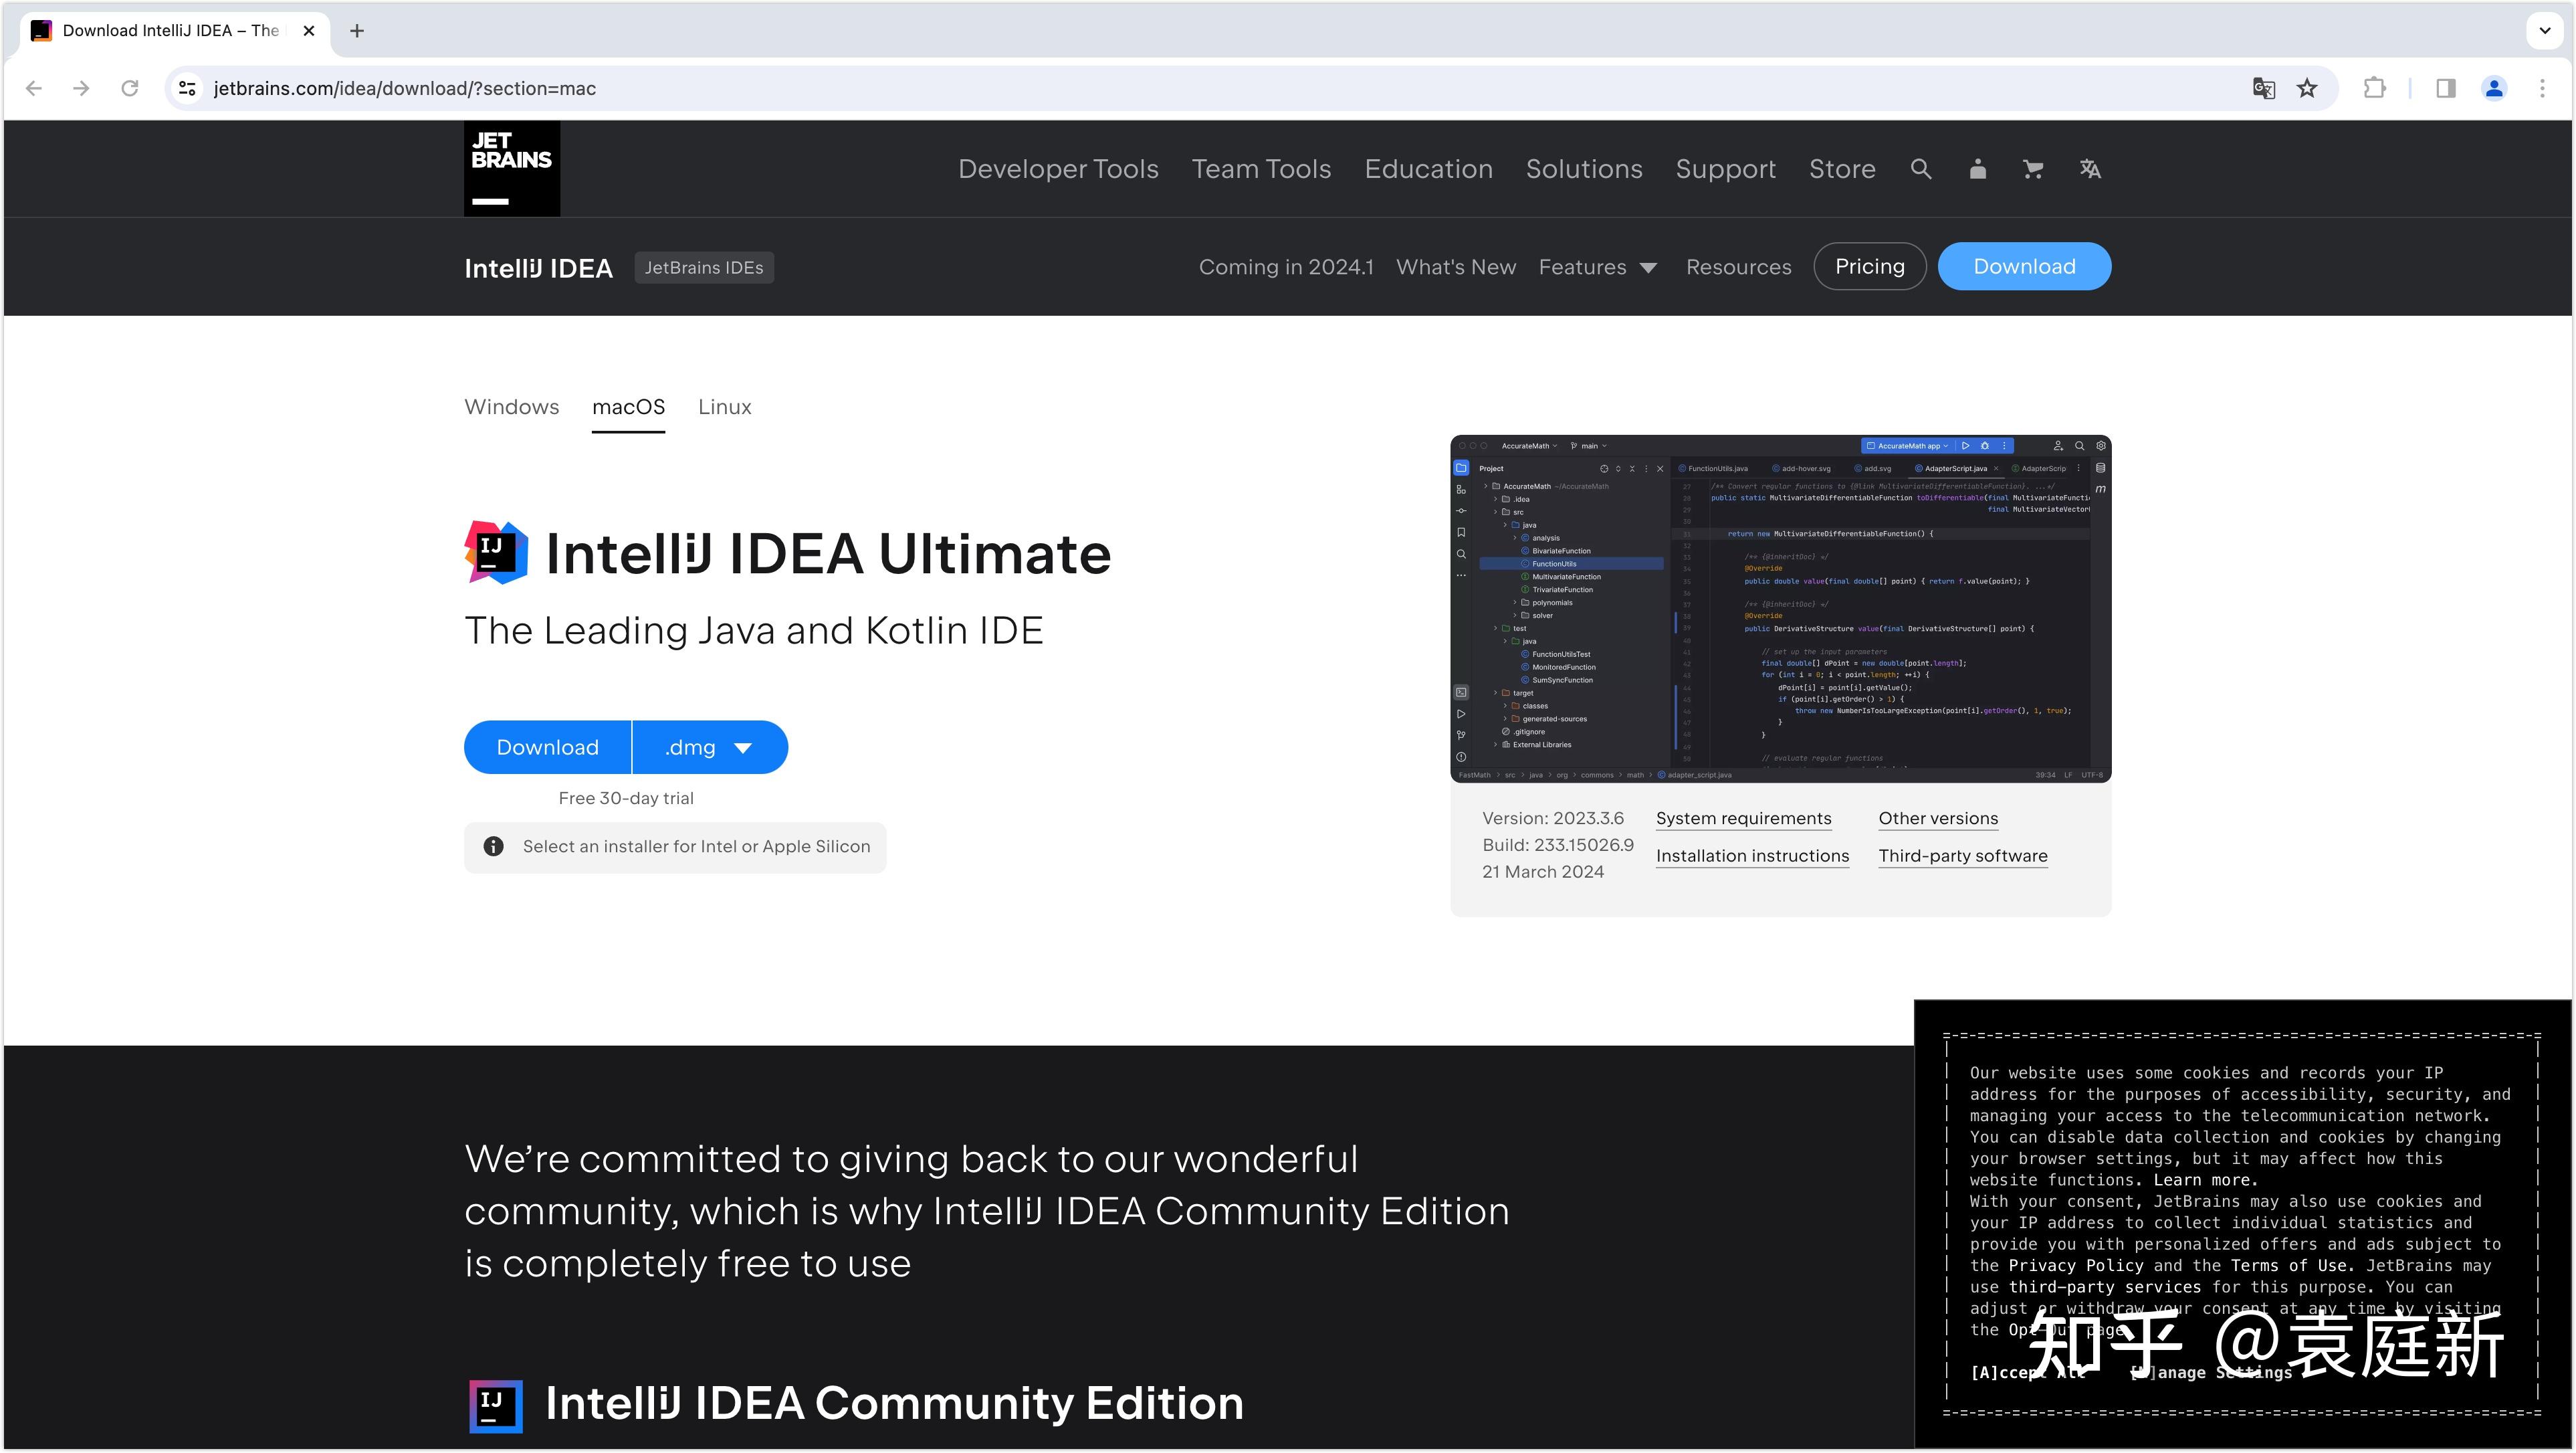Switch to the Linux tab
Viewport: 2576px width, 1453px height.
click(x=724, y=407)
